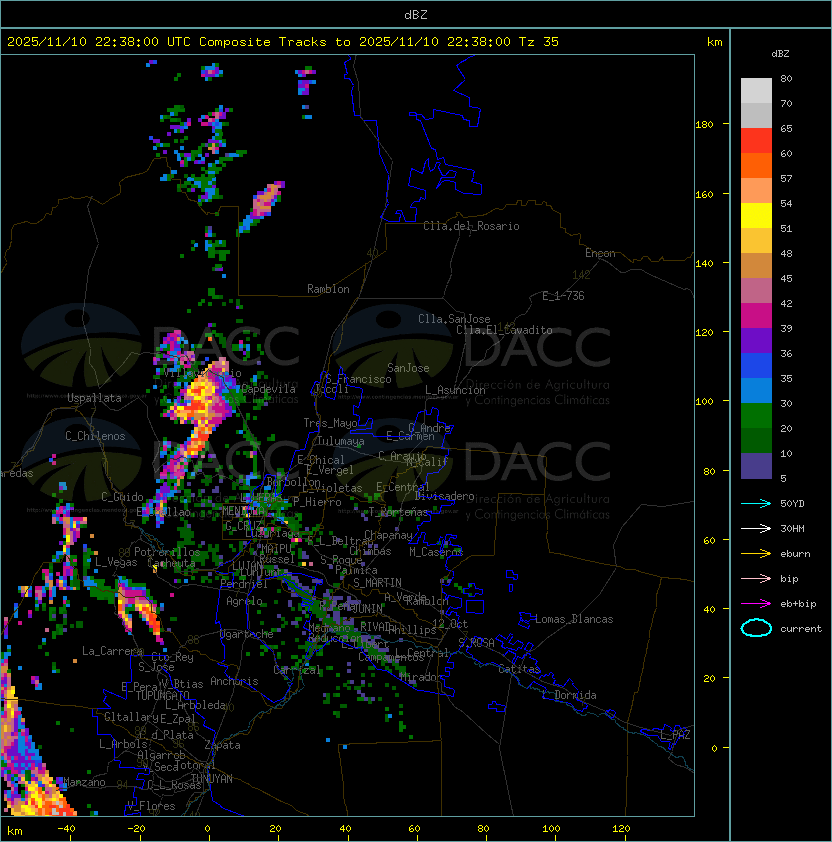
Task: Click the 'dBZ' heading above the color scale
Action: [780, 54]
